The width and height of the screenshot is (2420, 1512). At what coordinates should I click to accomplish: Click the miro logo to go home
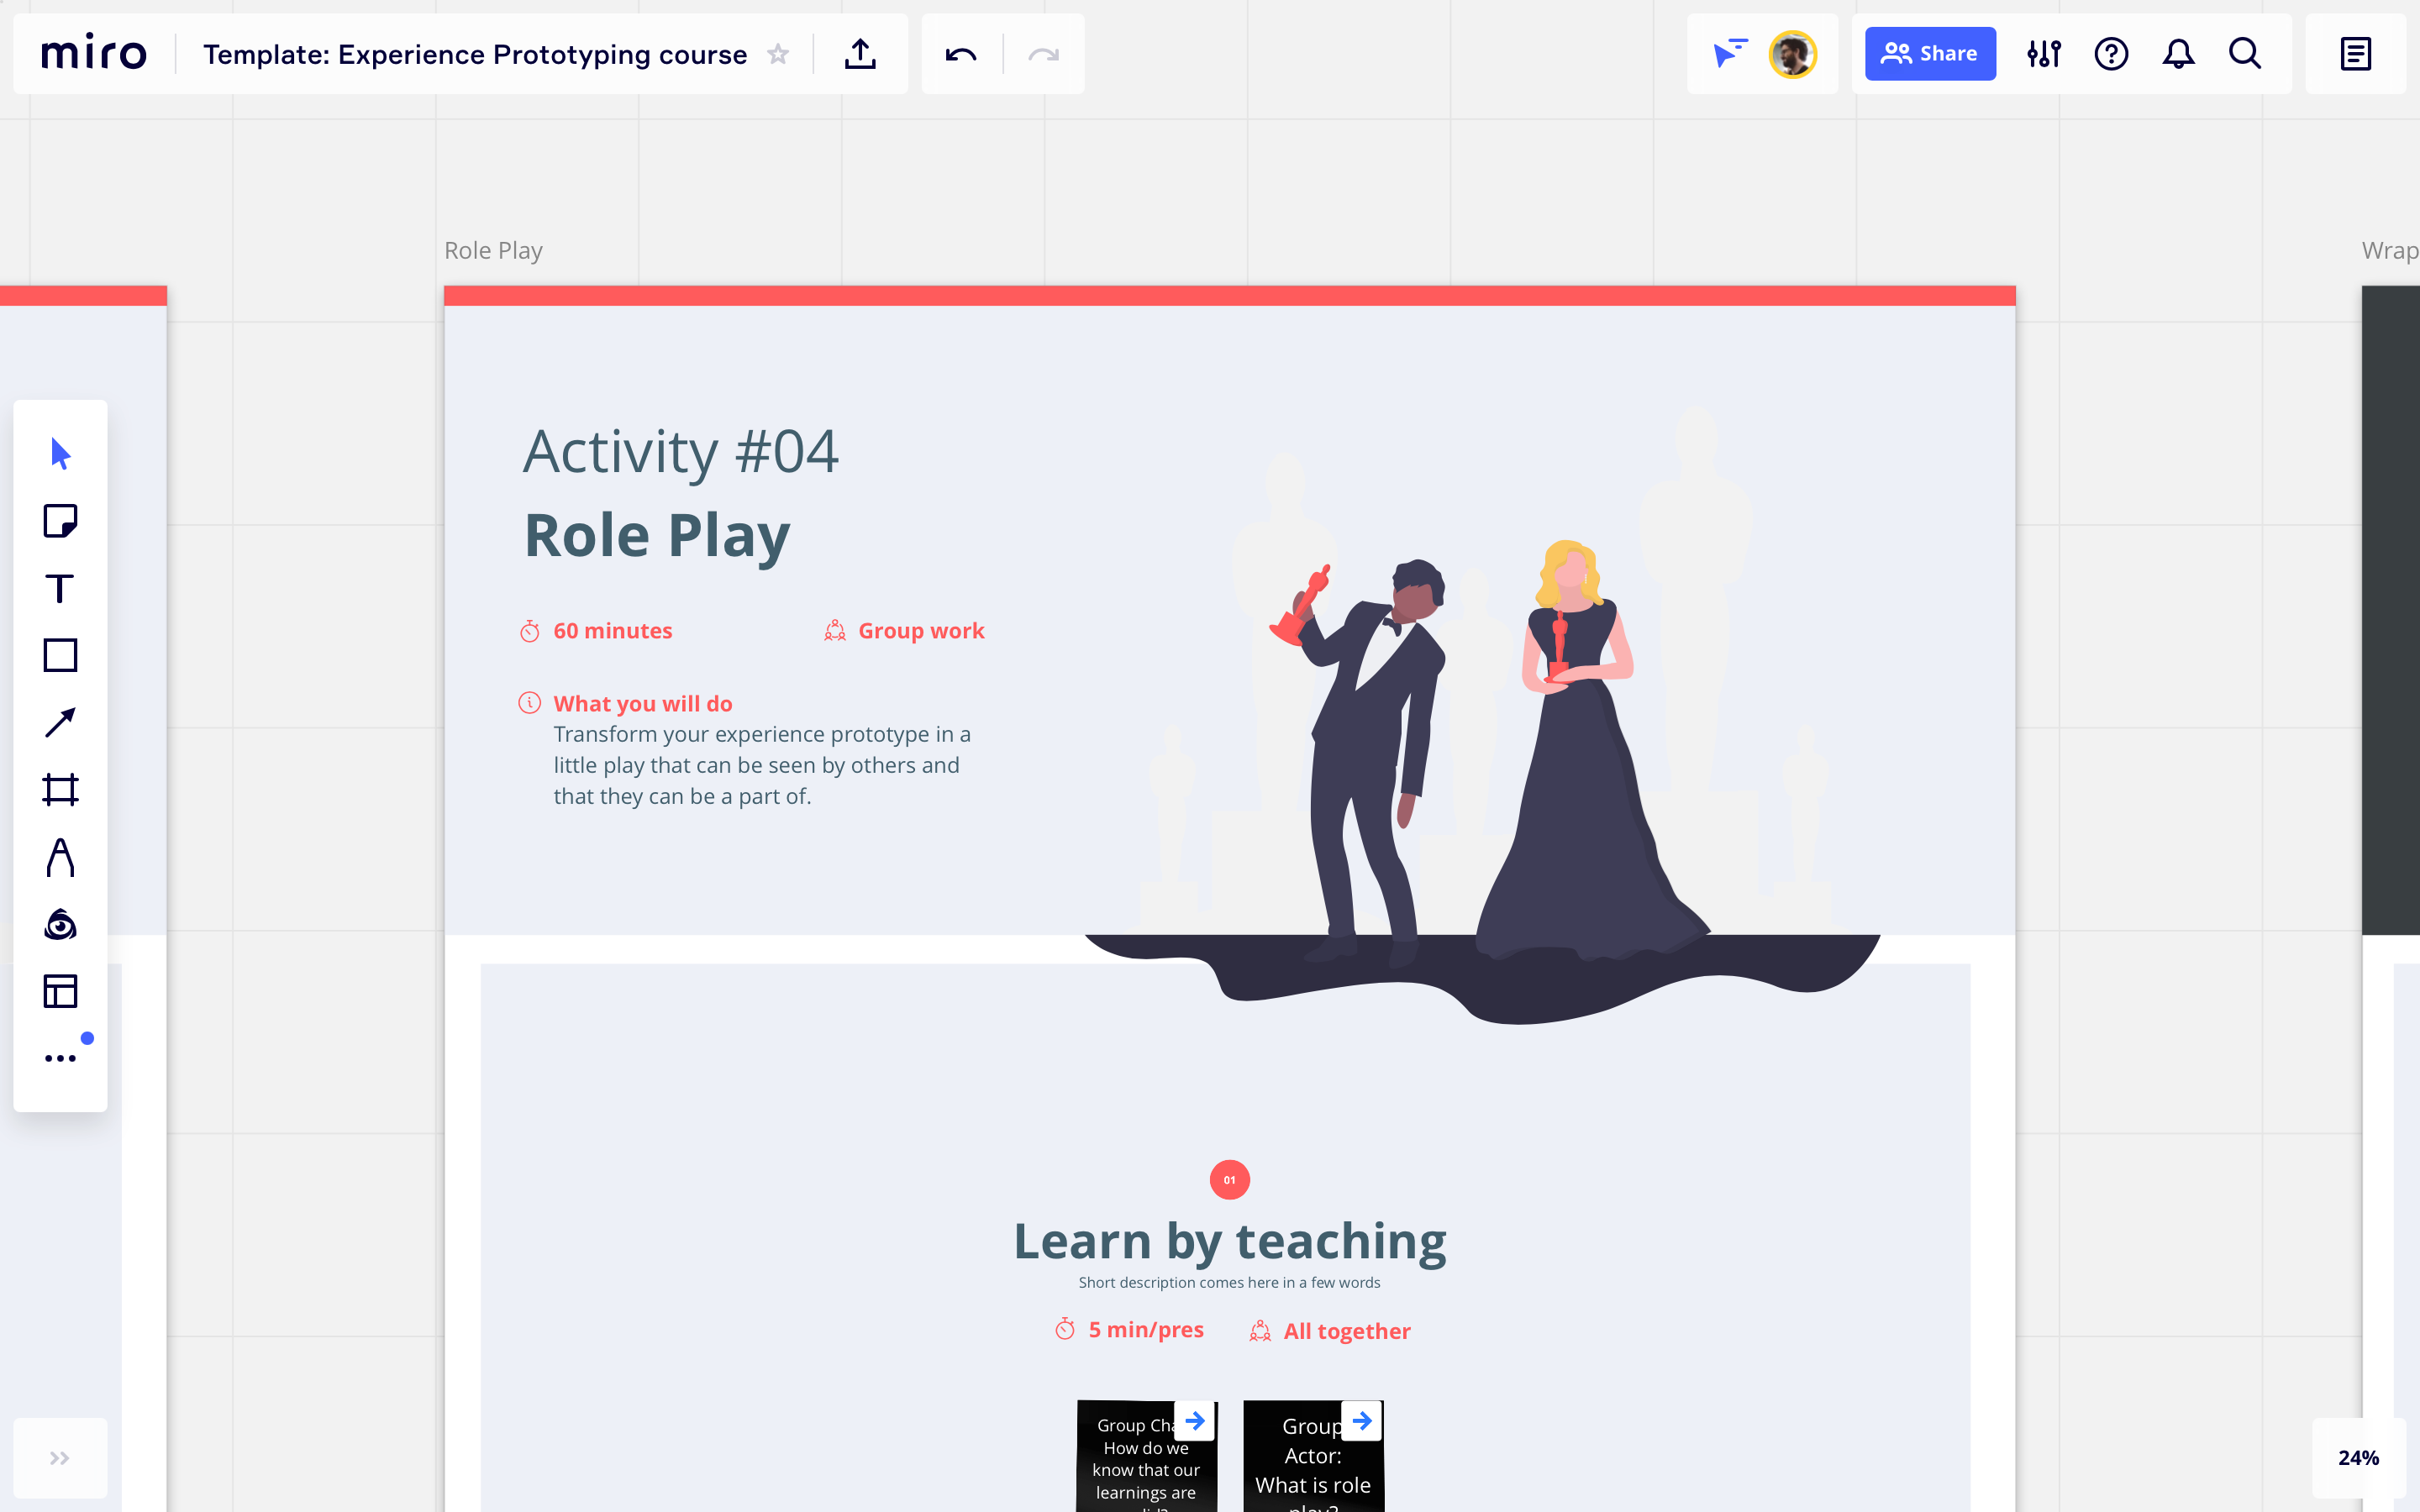tap(94, 54)
